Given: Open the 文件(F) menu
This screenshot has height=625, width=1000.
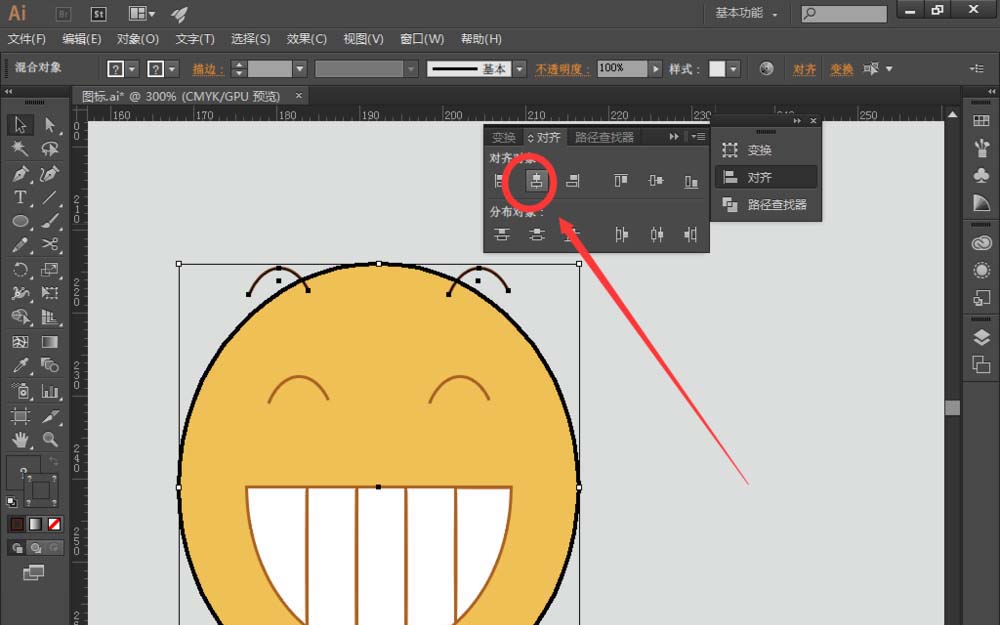Looking at the screenshot, I should [x=27, y=39].
